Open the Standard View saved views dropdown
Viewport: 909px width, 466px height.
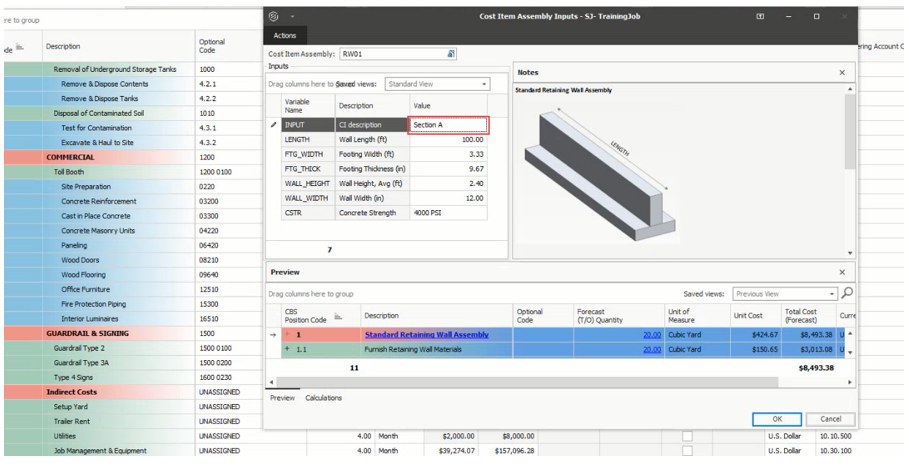(485, 85)
